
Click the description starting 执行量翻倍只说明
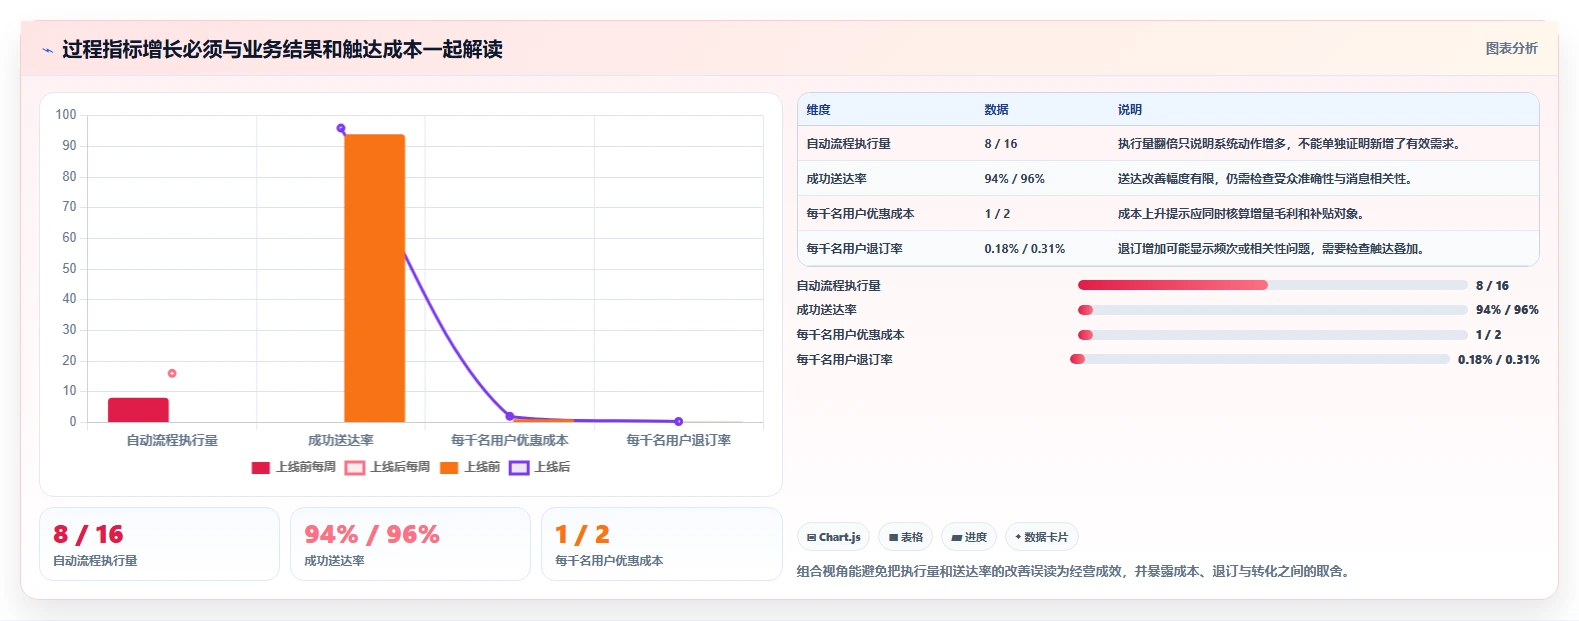click(x=1291, y=144)
